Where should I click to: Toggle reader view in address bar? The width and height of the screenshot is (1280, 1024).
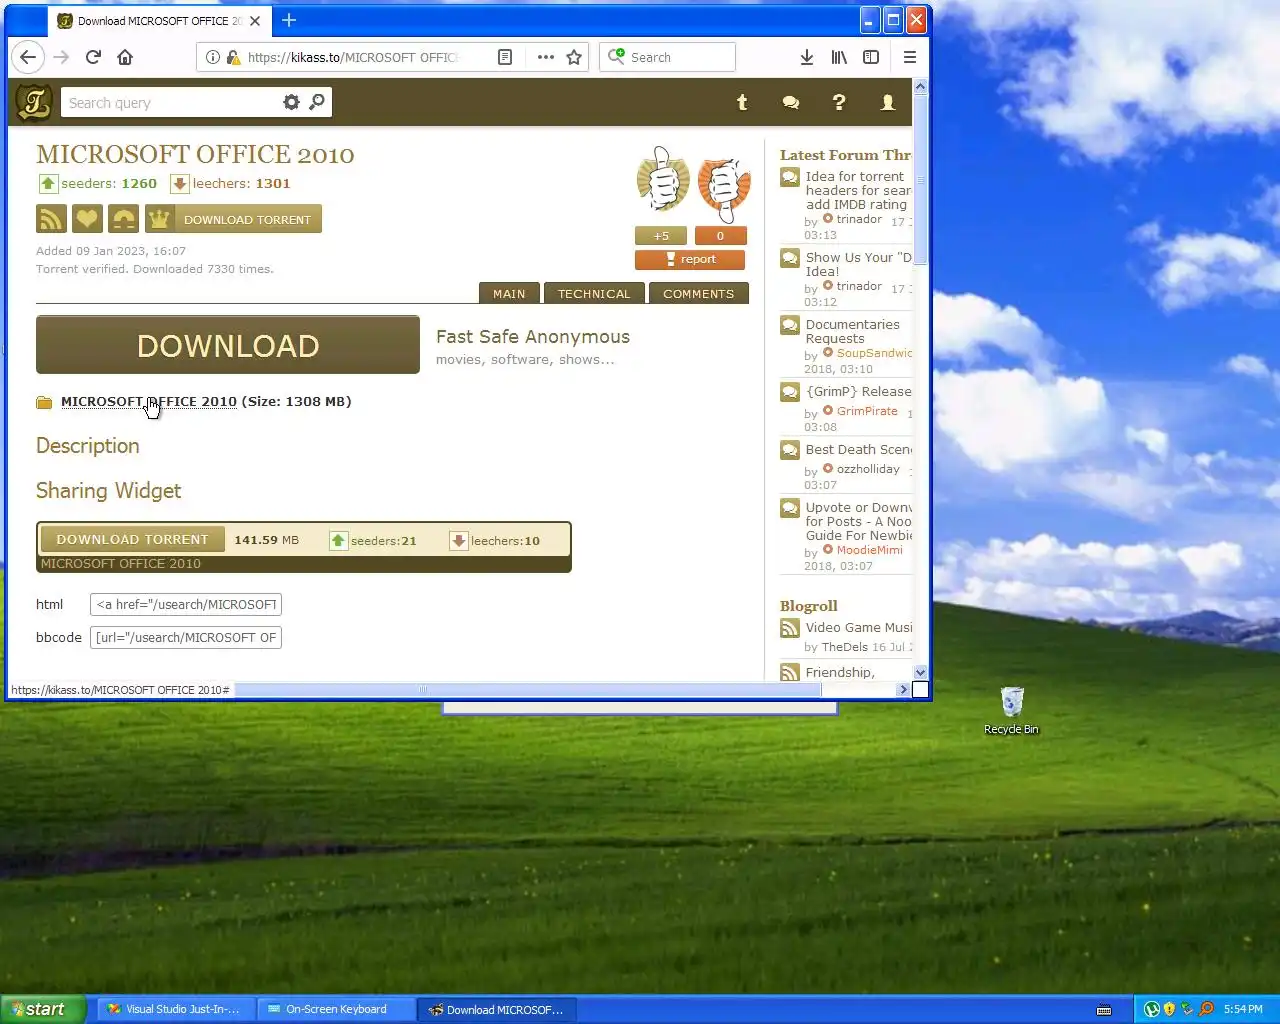[505, 57]
